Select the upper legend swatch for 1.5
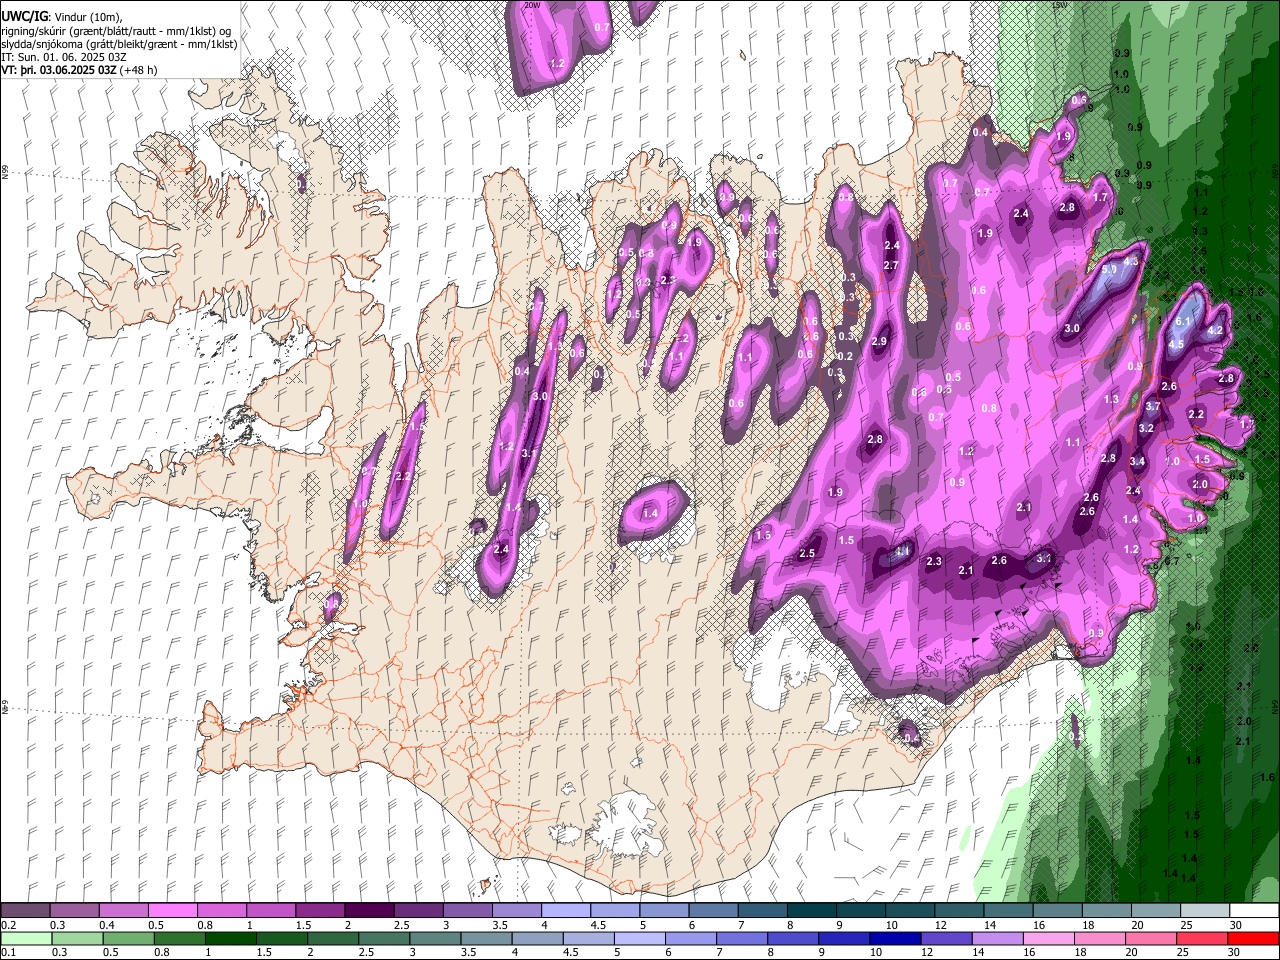This screenshot has height=960, width=1280. click(x=319, y=911)
